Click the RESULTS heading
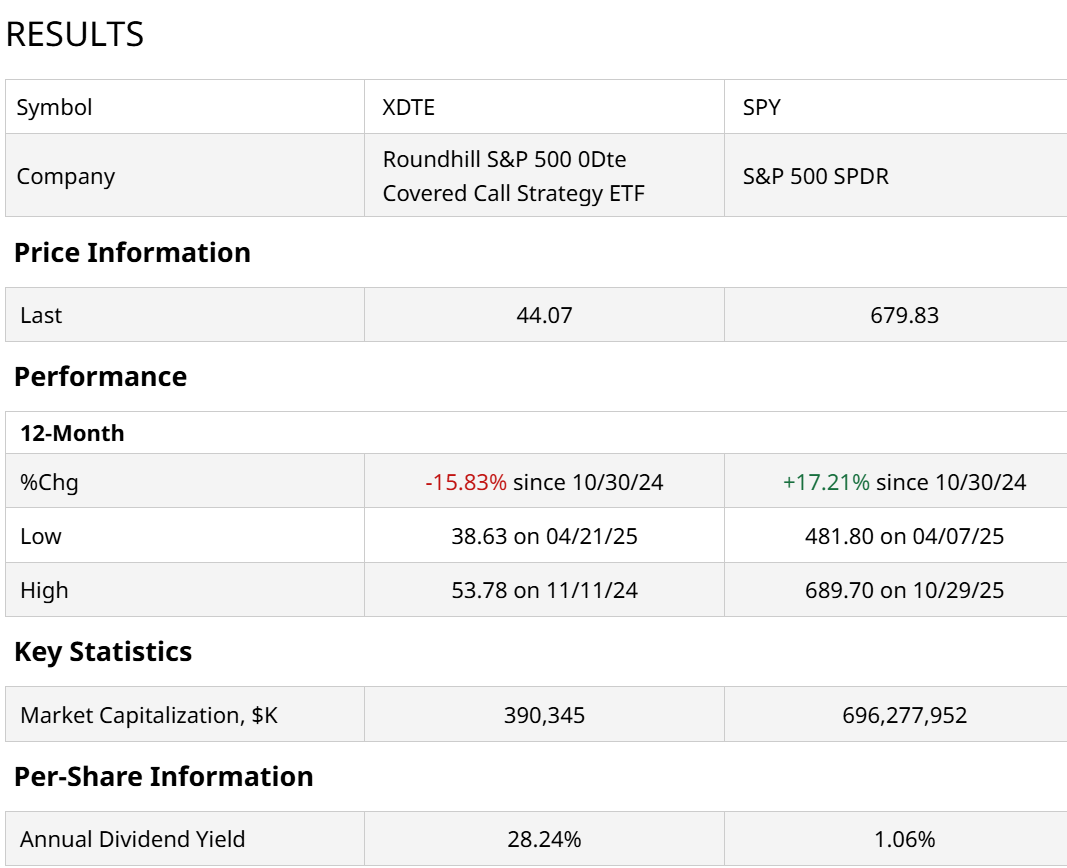Image resolution: width=1067 pixels, height=868 pixels. (75, 34)
